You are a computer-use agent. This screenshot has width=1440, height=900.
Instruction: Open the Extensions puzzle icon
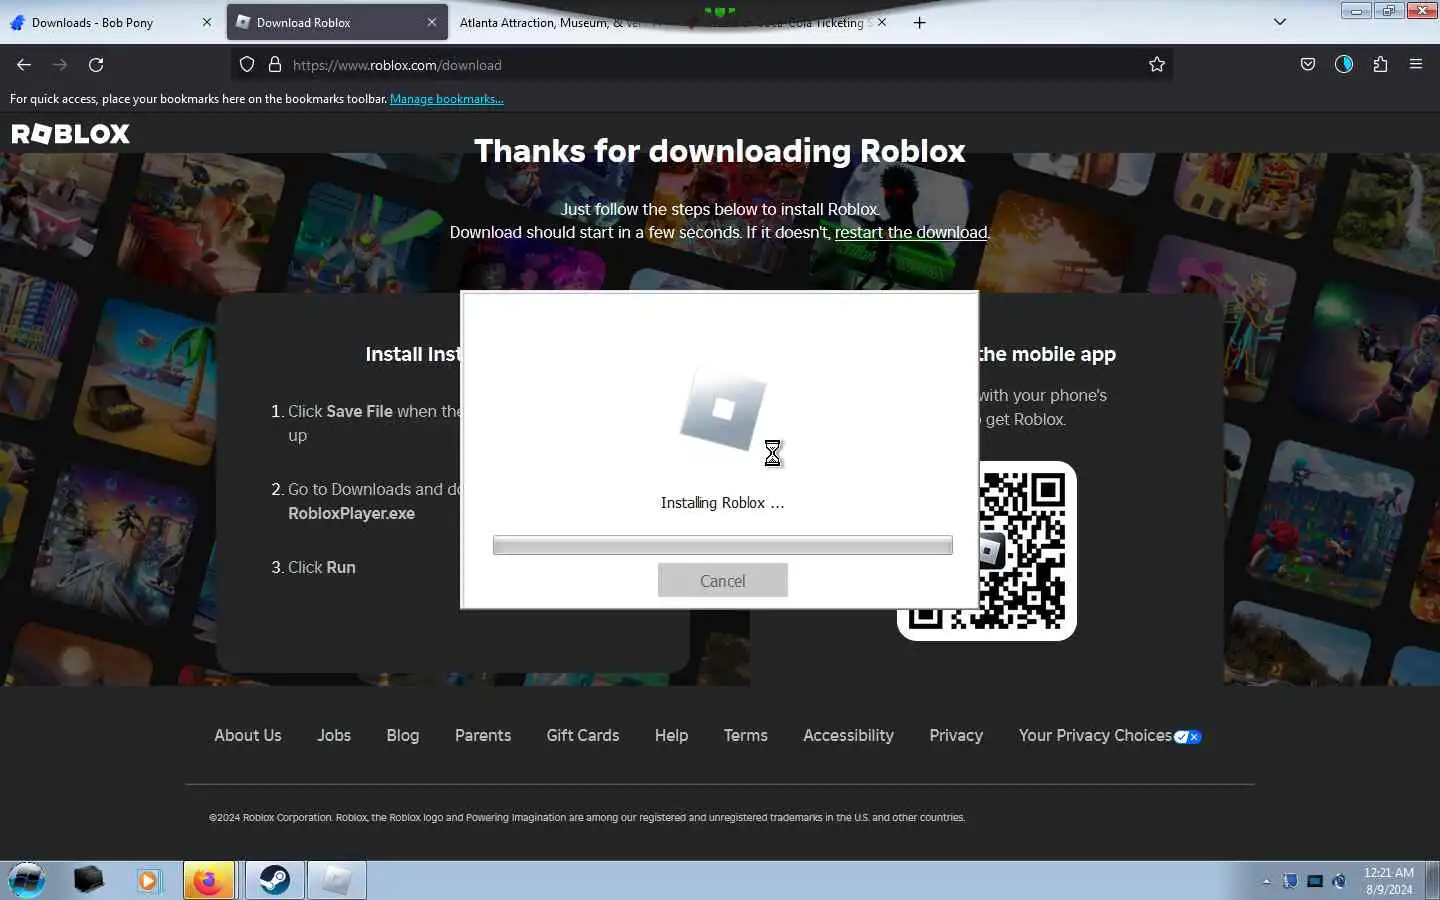[x=1380, y=65]
